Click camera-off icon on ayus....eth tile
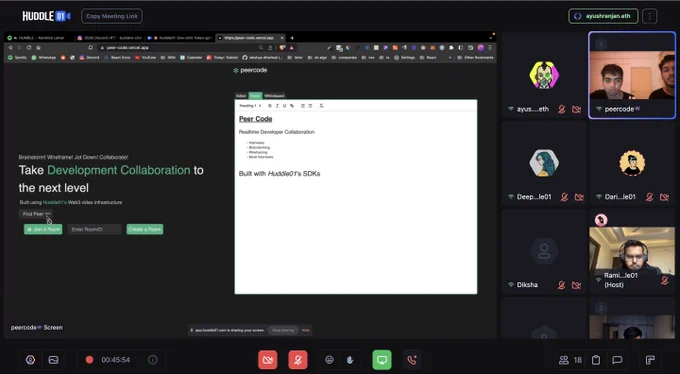Viewport: 680px width, 374px height. click(x=576, y=109)
